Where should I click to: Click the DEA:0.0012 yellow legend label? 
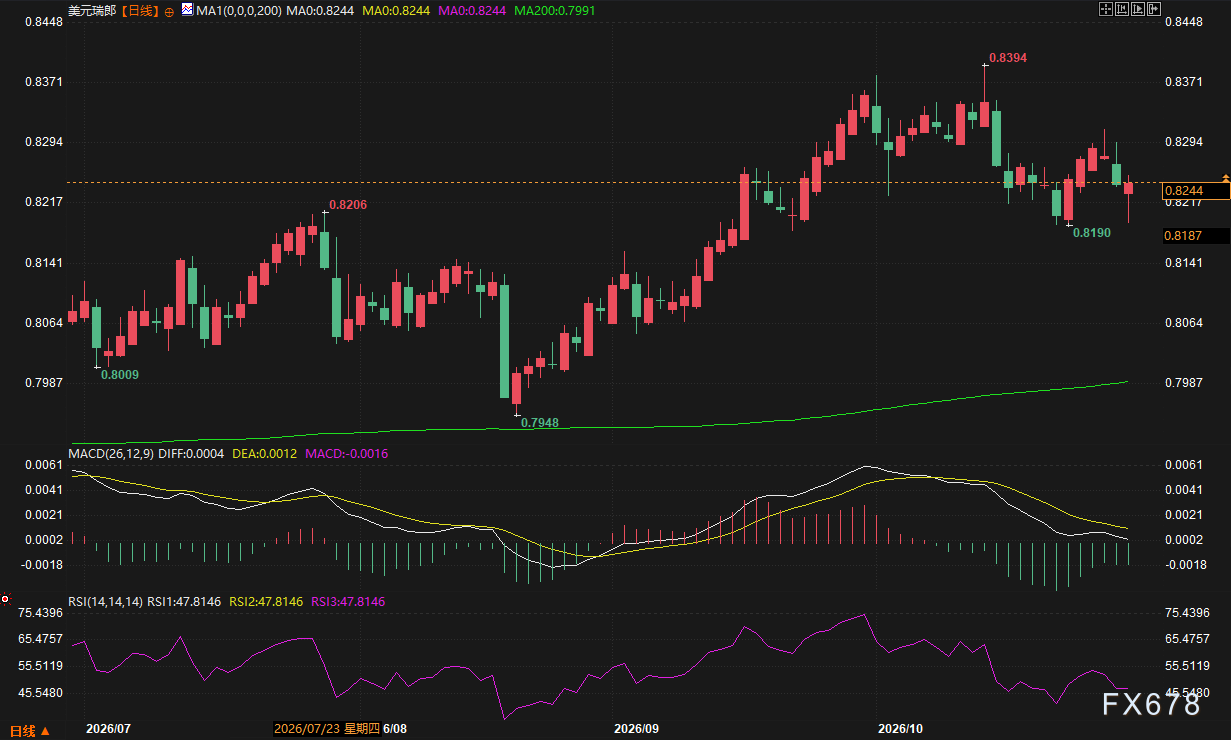(264, 454)
